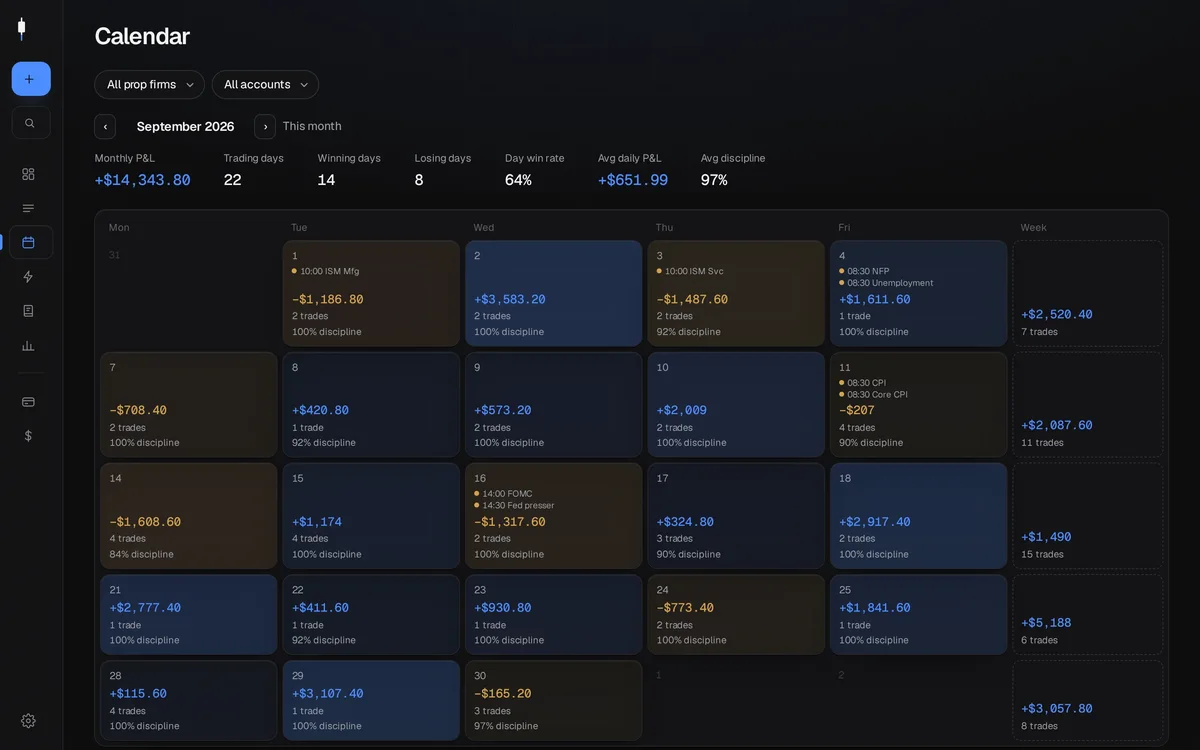Click the Day win rate 64% value
Viewport: 1200px width, 750px height.
[x=518, y=180]
